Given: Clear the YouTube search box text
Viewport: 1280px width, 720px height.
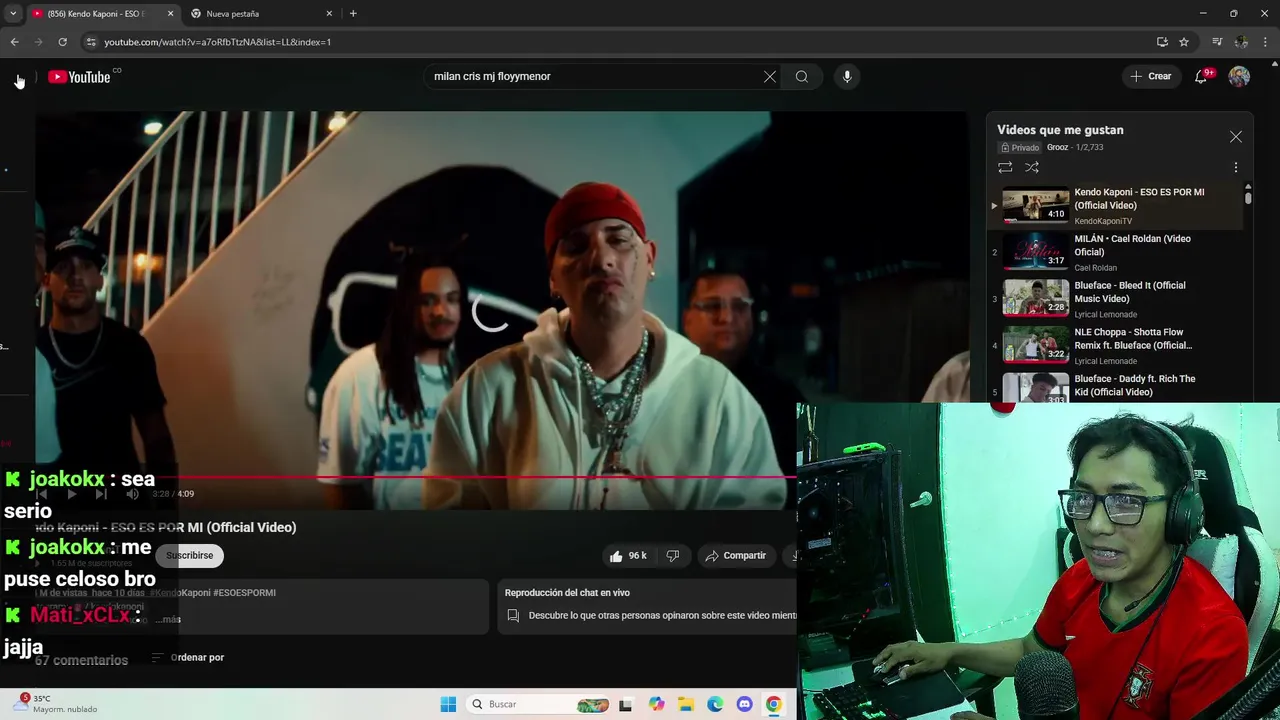Looking at the screenshot, I should pos(770,76).
